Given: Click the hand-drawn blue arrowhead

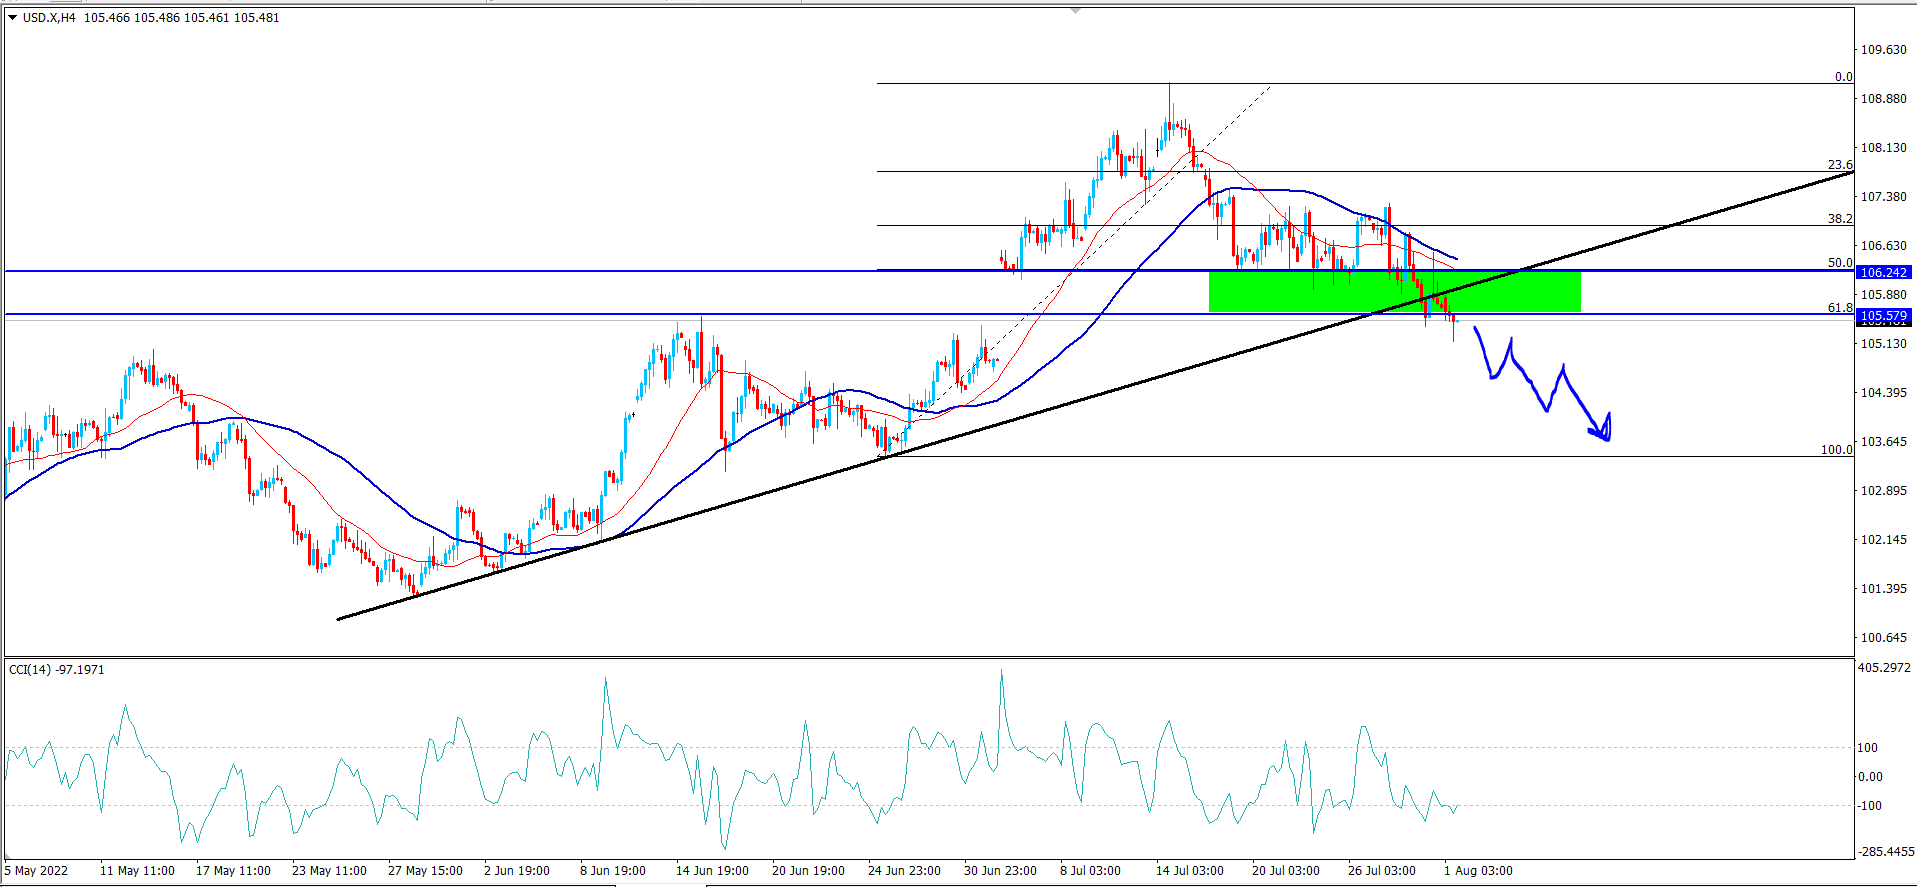Looking at the screenshot, I should tap(1603, 431).
